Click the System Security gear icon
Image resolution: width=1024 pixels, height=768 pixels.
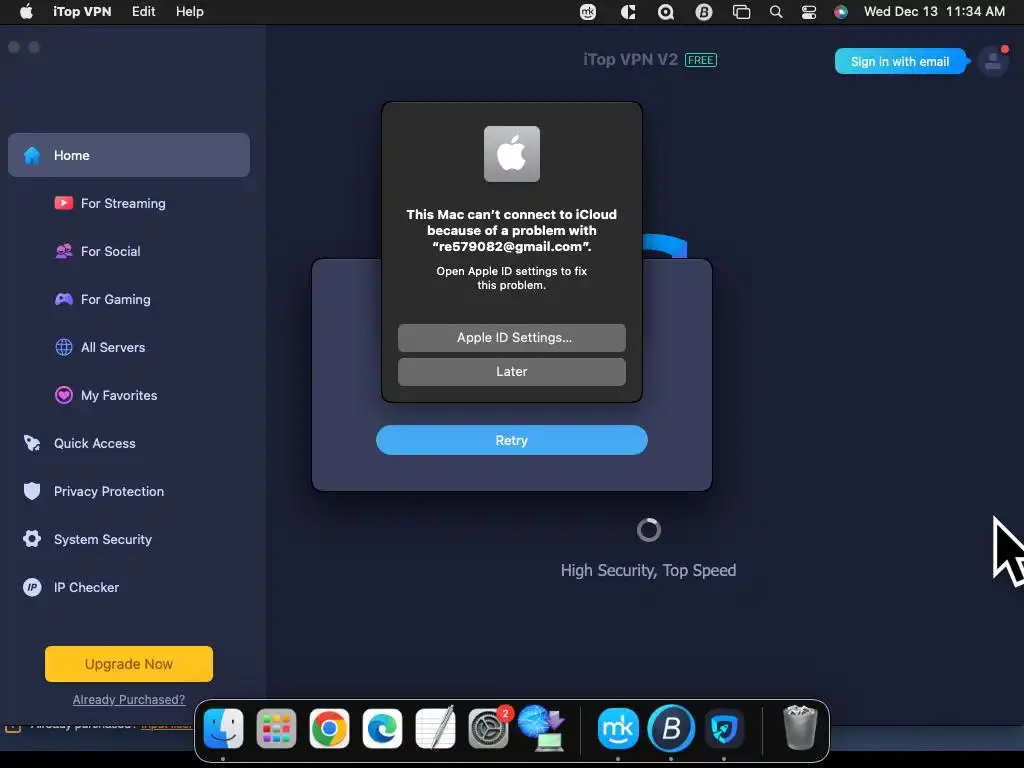click(32, 539)
